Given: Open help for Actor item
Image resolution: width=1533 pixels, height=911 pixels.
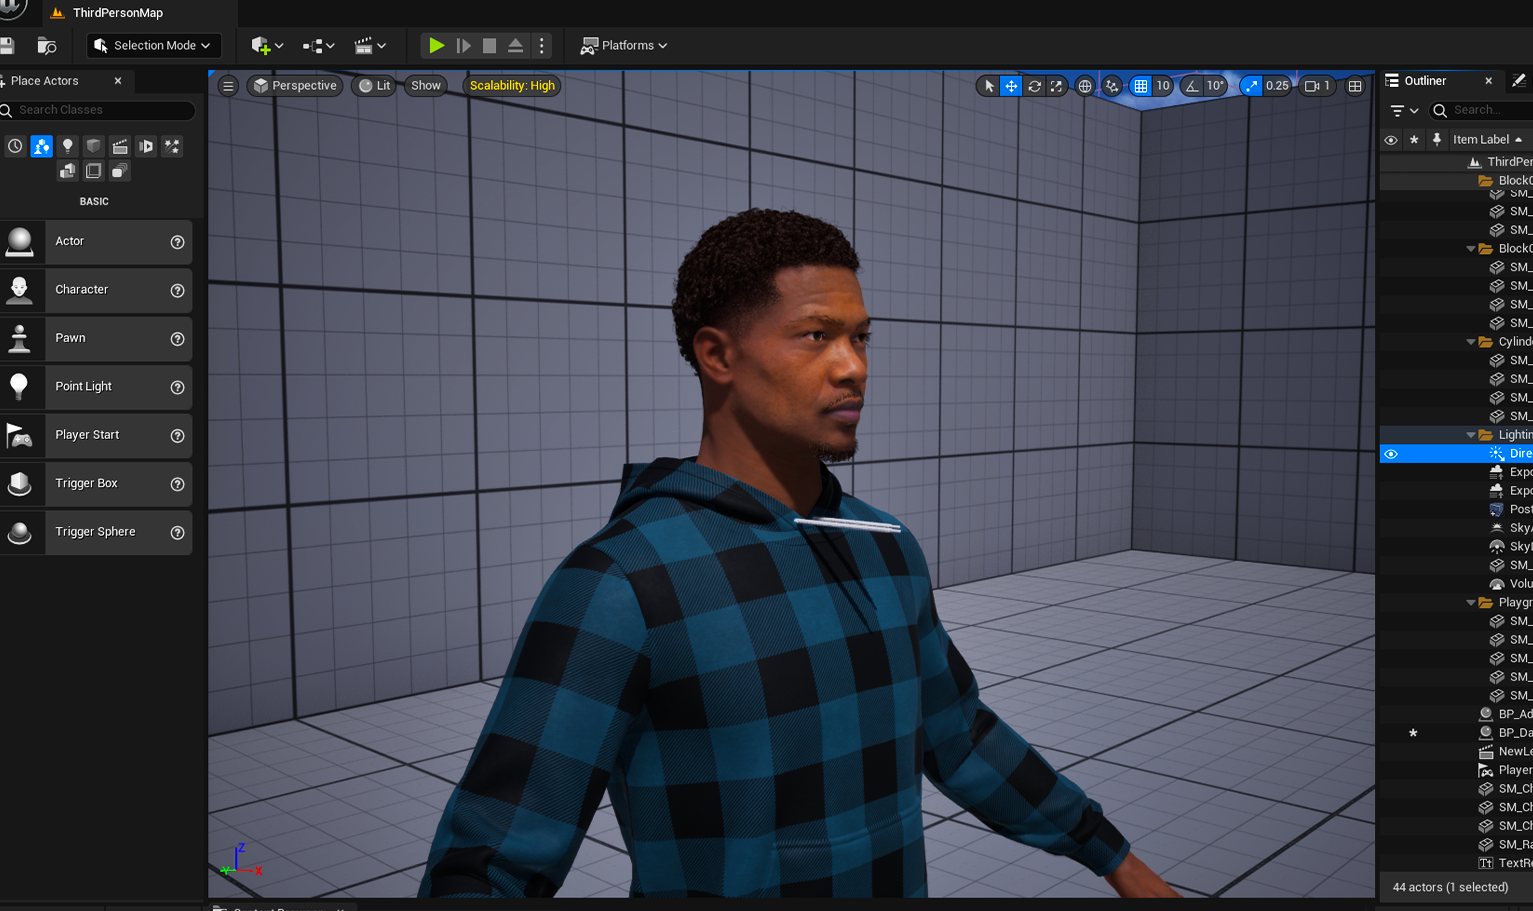Looking at the screenshot, I should pyautogui.click(x=177, y=242).
